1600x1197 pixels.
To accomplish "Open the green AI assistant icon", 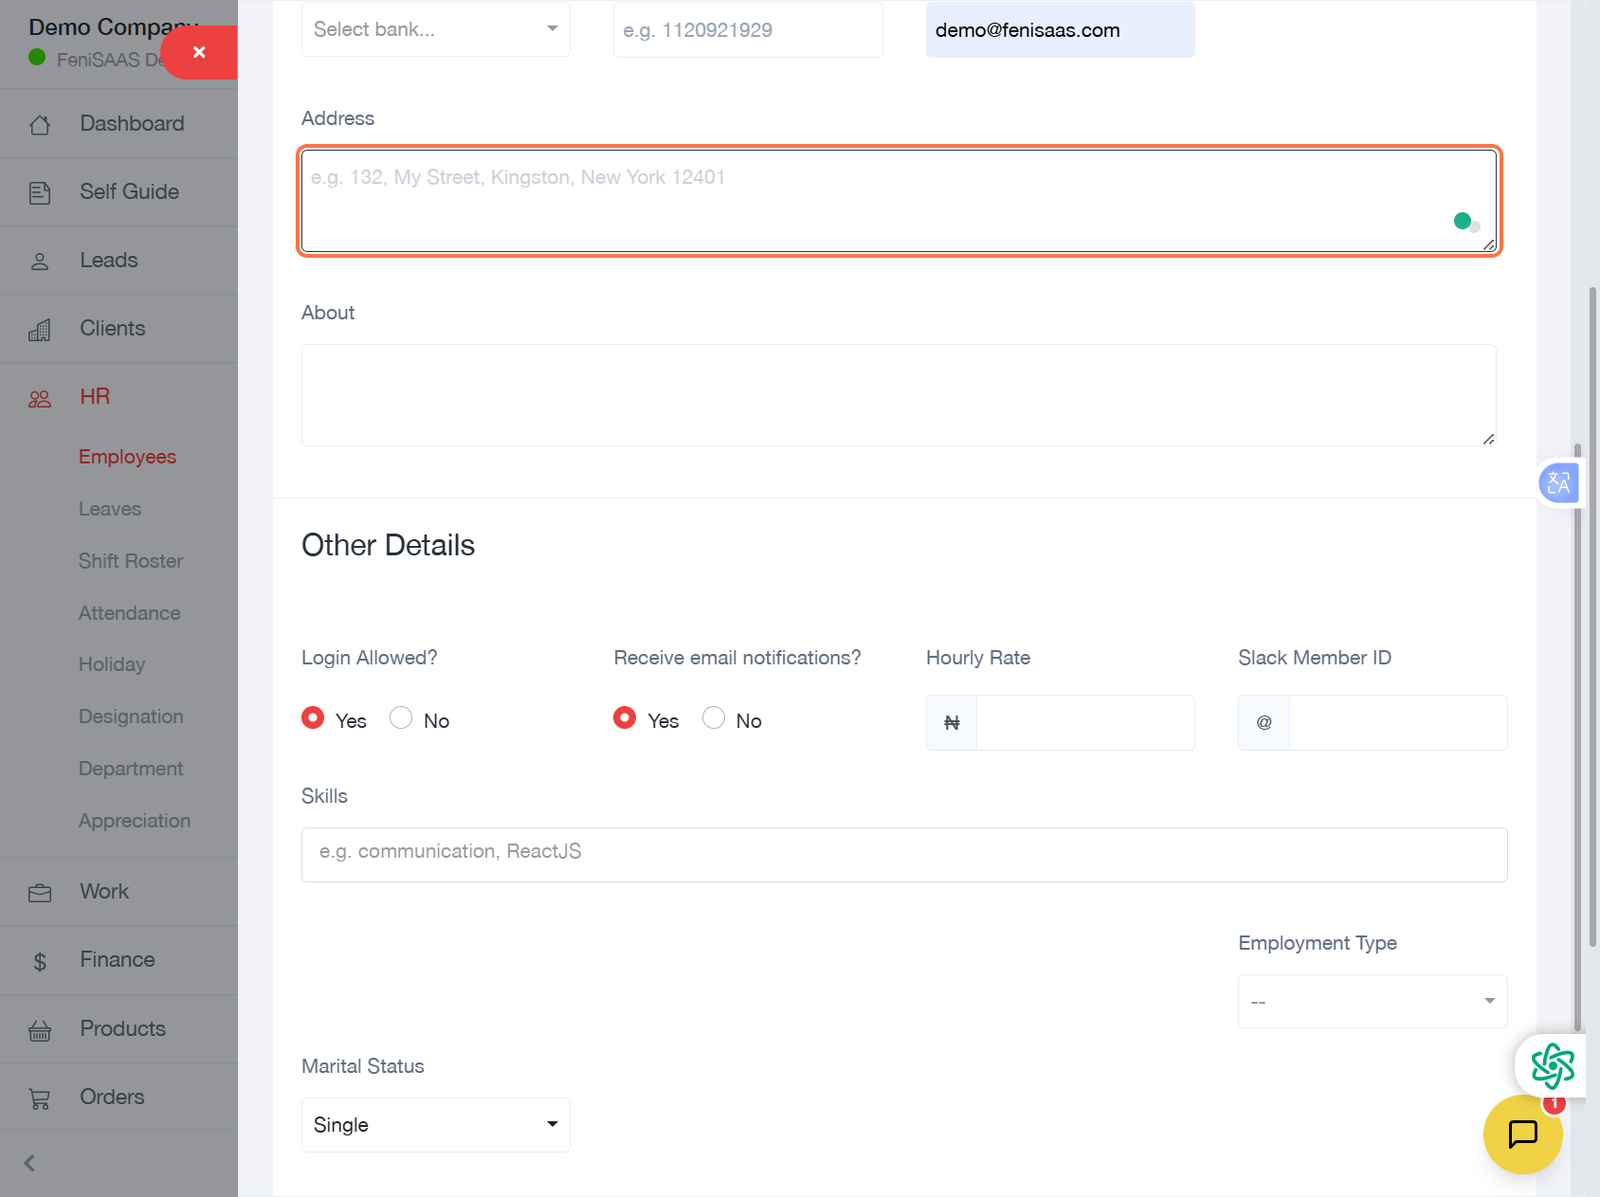I will tap(1552, 1066).
